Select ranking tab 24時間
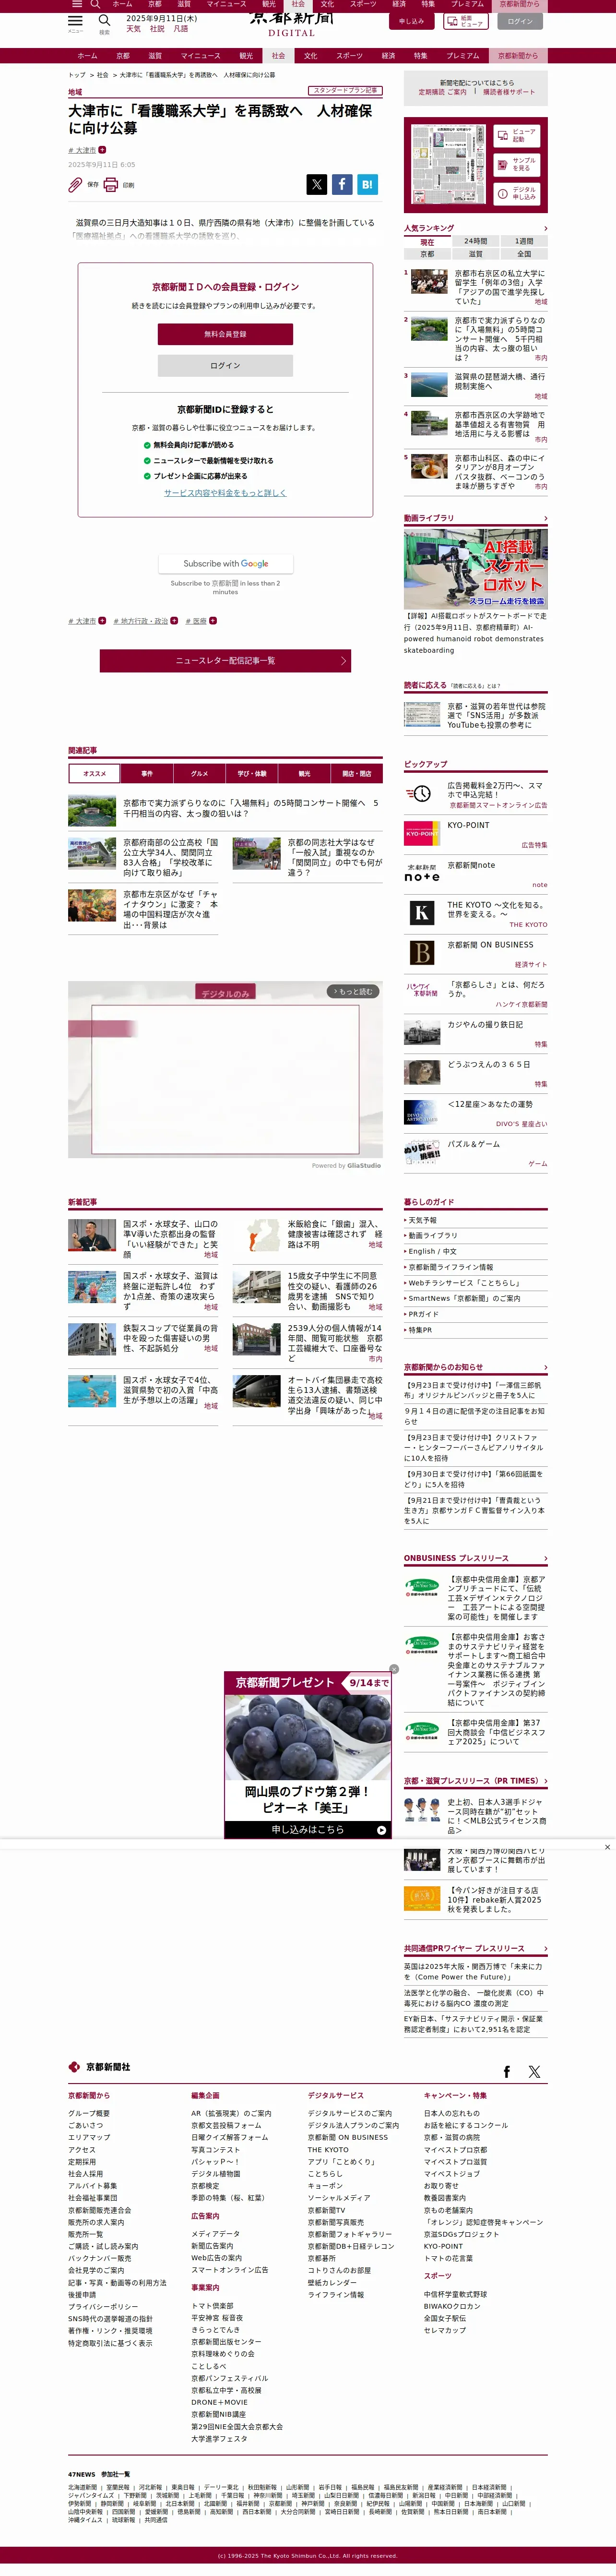The image size is (616, 2576). [x=476, y=241]
